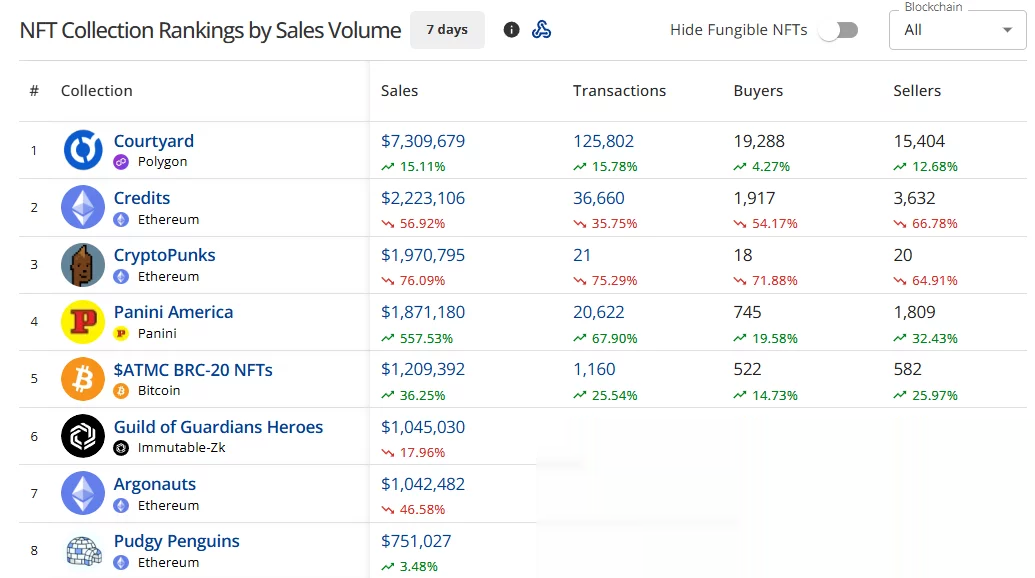Open the Credits collection link
Image resolution: width=1035 pixels, height=578 pixels.
point(142,198)
